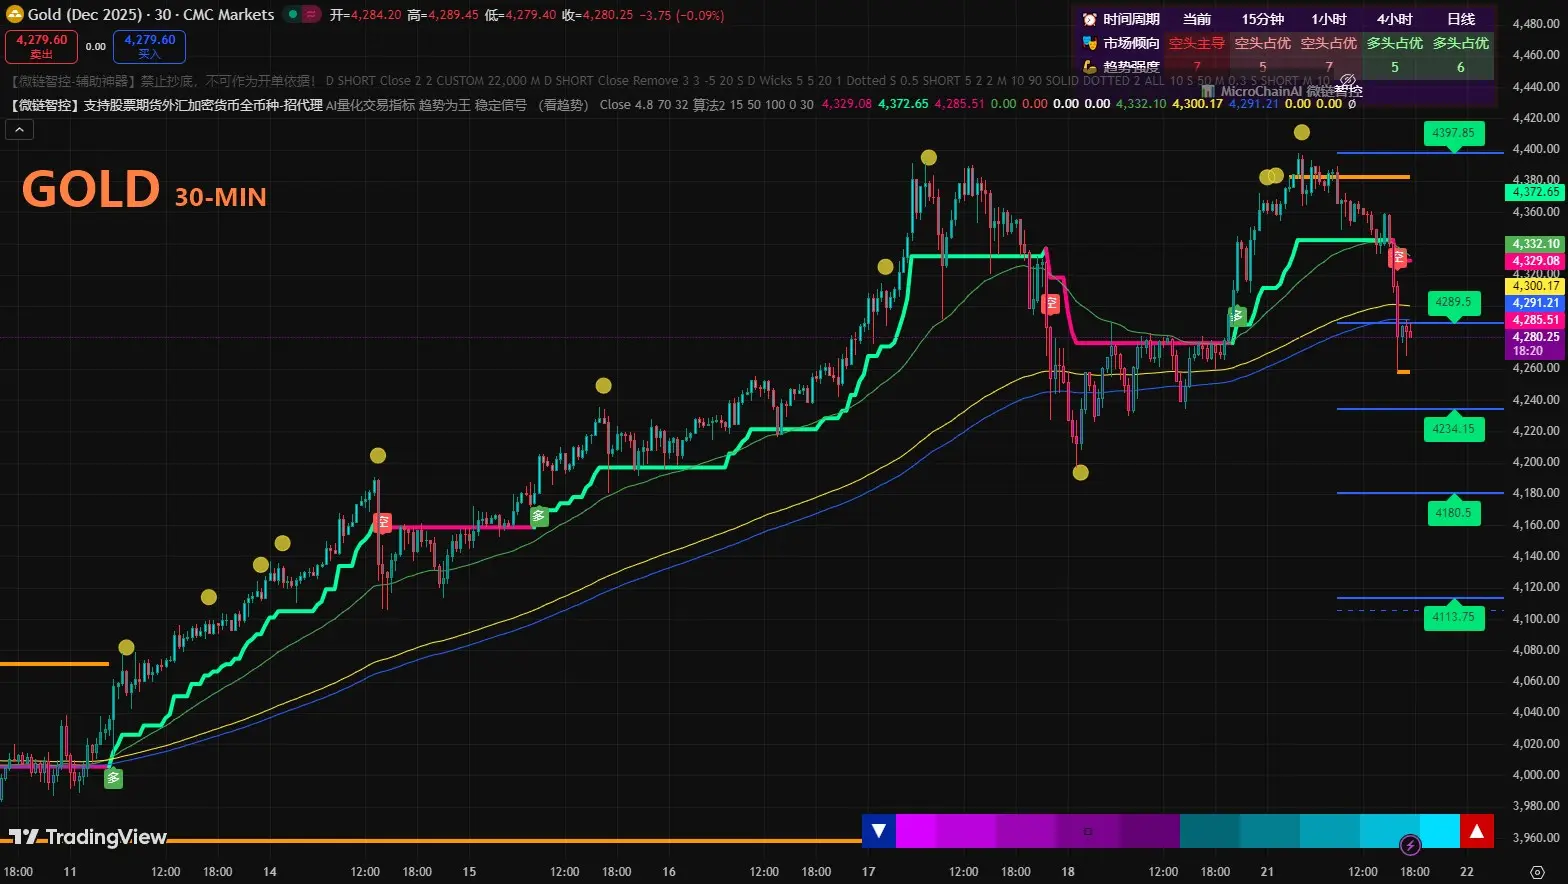
Task: Click the 日线 column header
Action: (x=1461, y=19)
